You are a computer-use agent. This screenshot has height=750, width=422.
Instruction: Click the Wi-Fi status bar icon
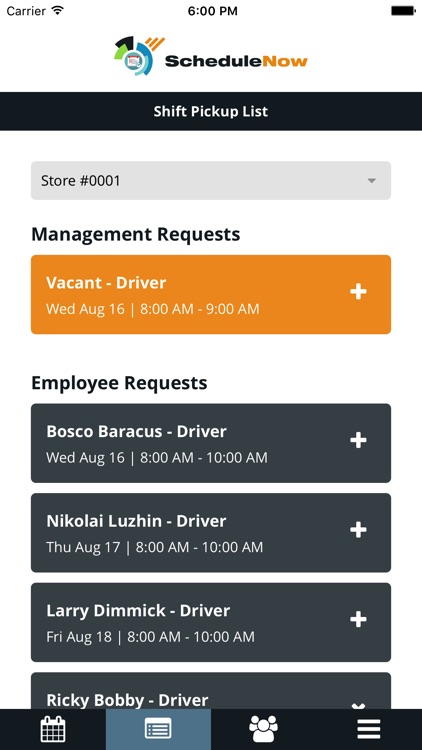click(x=58, y=11)
